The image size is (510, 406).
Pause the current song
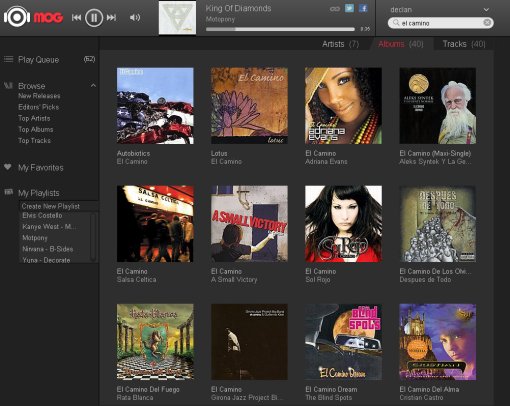click(x=94, y=17)
